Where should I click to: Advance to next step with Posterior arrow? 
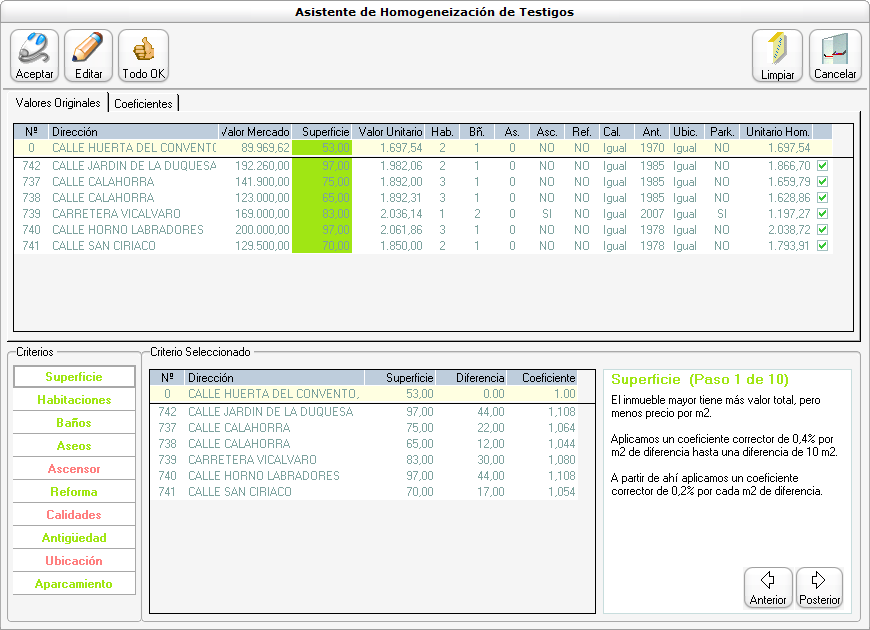pos(819,587)
